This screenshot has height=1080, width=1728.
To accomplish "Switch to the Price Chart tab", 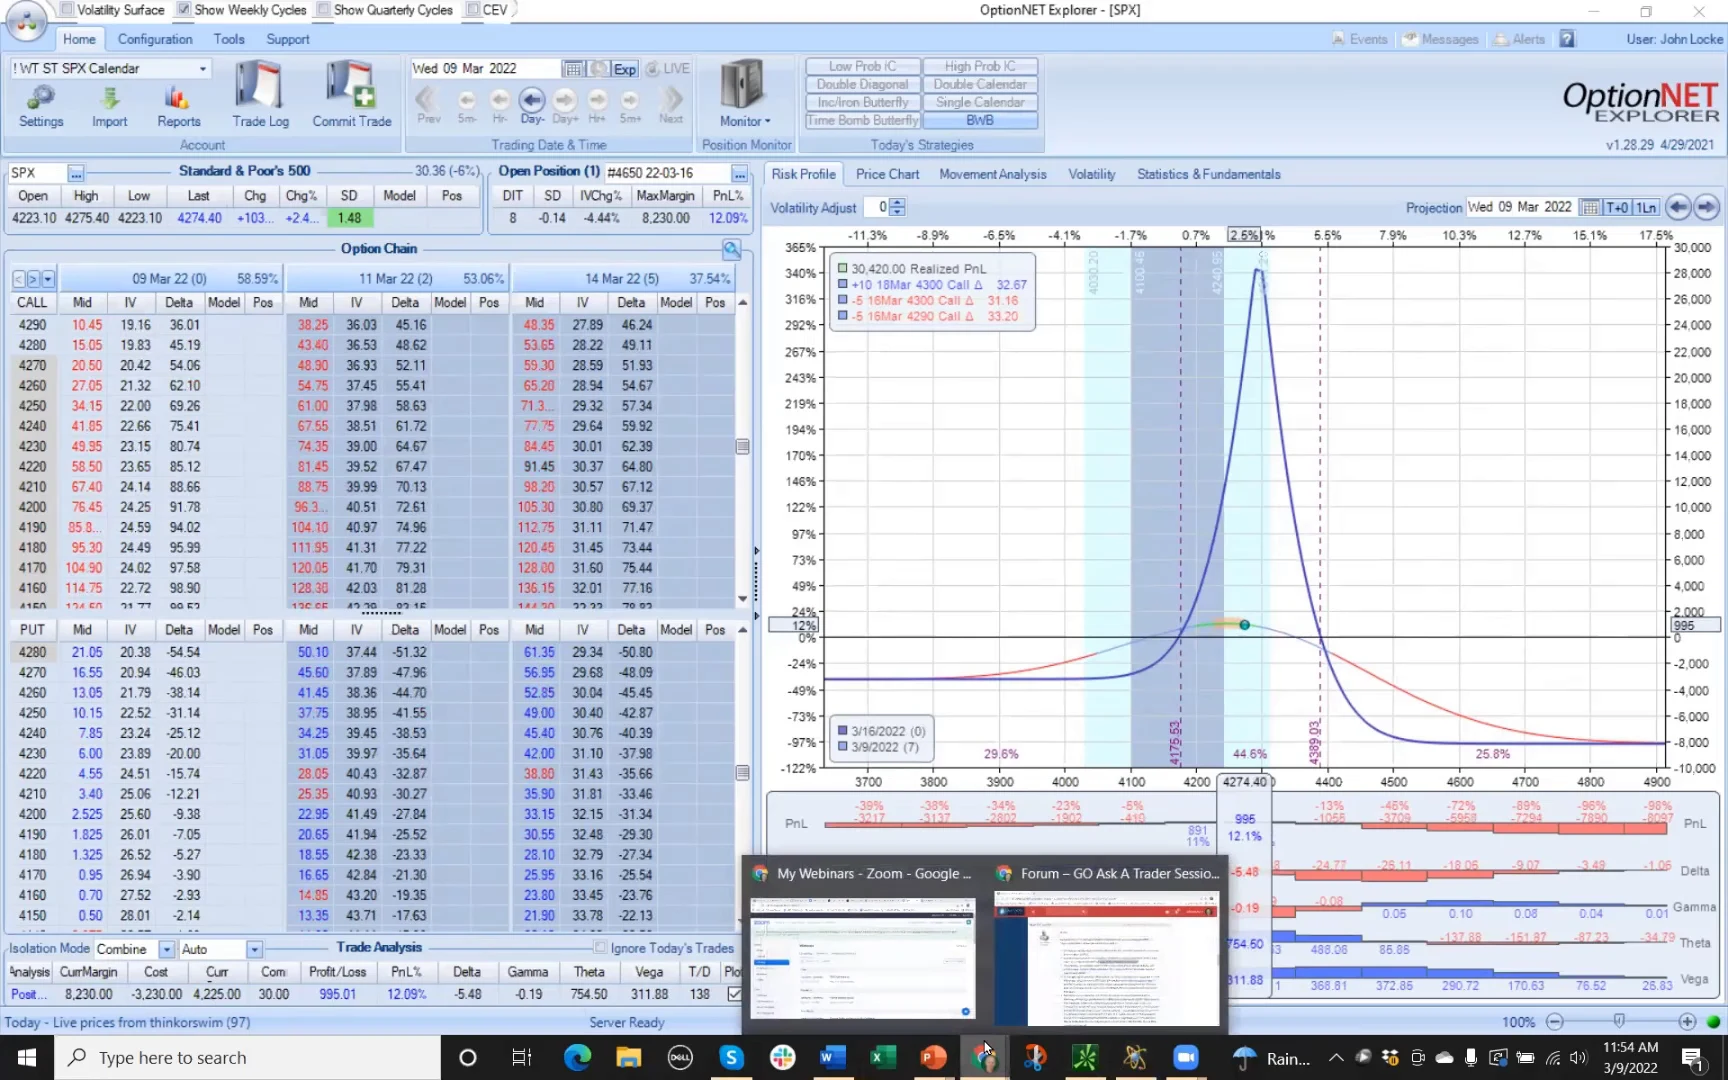I will pyautogui.click(x=887, y=174).
